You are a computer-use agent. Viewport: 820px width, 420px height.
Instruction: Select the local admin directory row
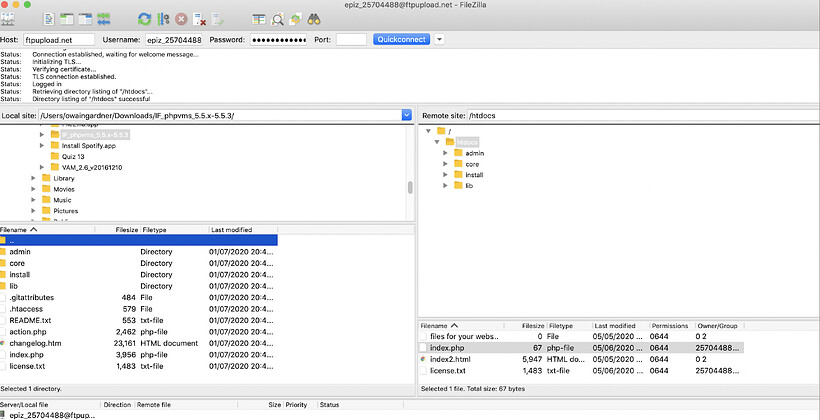coord(139,252)
